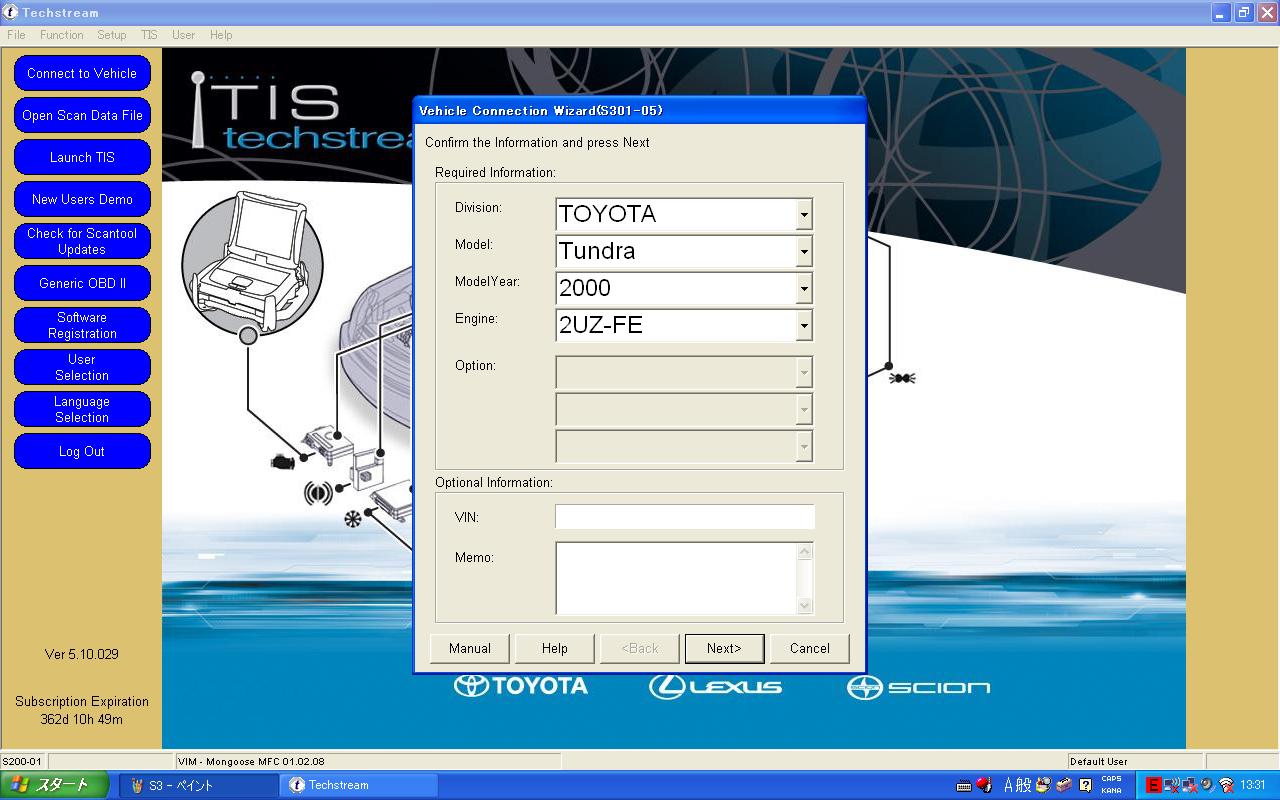Viewport: 1280px width, 800px height.
Task: Click Check for Scantool Updates
Action: pos(82,241)
